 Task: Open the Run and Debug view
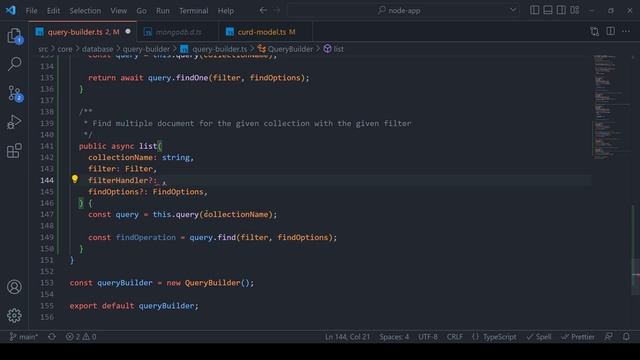15,122
